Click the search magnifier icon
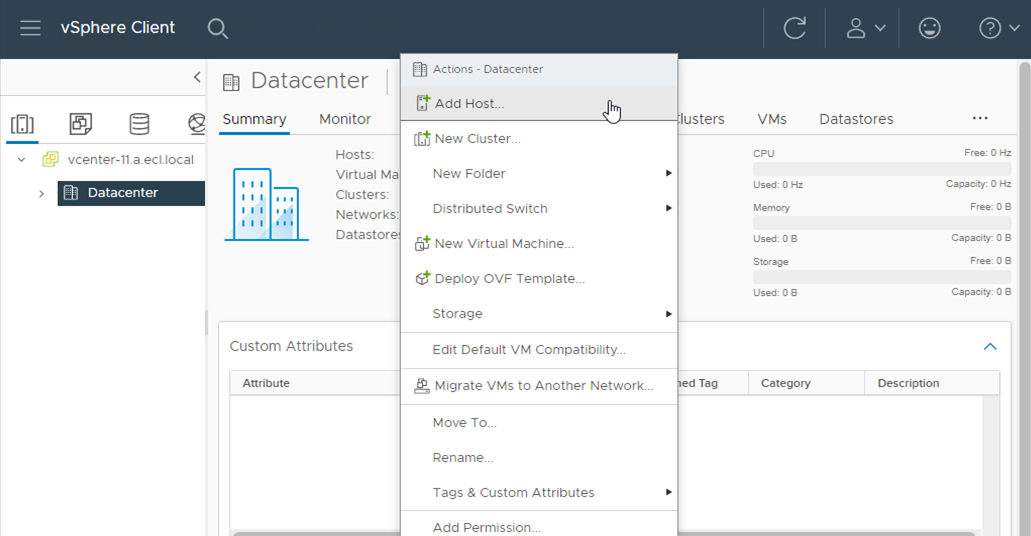Image resolution: width=1031 pixels, height=536 pixels. (x=218, y=28)
